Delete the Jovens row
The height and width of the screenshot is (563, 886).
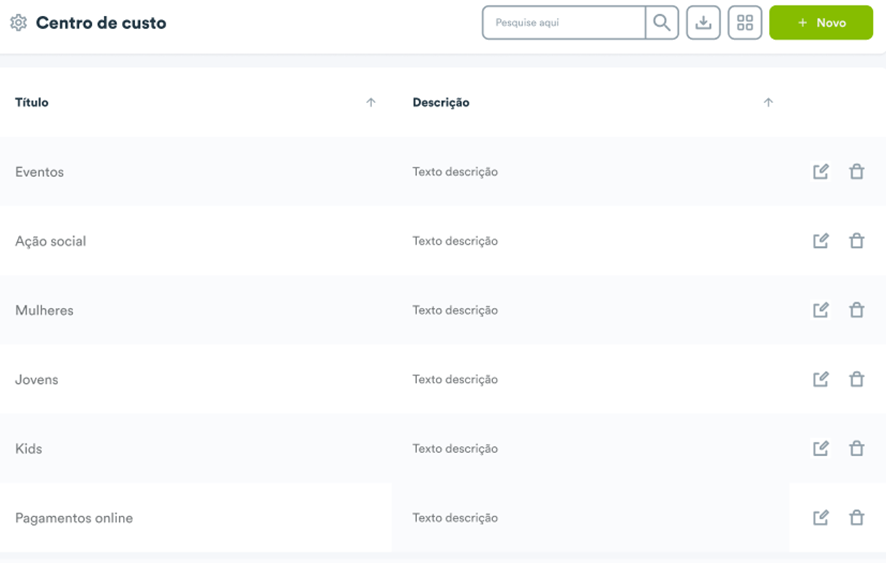857,379
